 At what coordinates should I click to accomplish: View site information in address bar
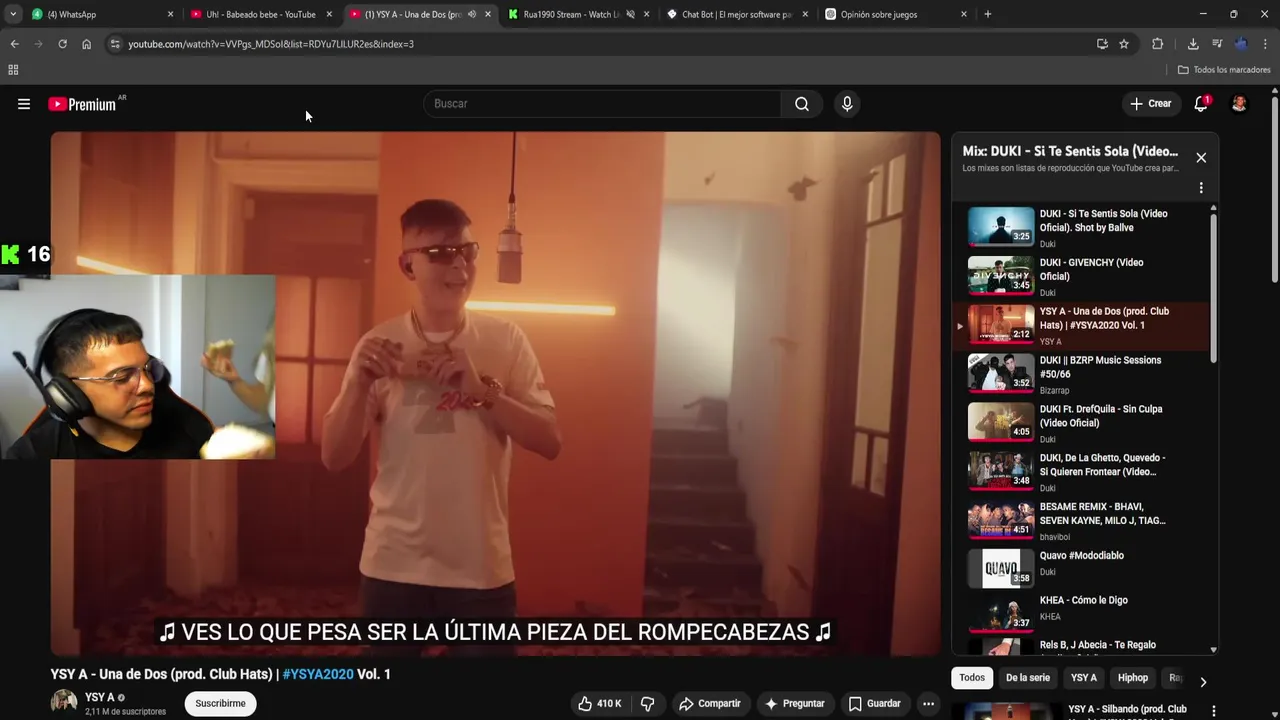pos(115,44)
